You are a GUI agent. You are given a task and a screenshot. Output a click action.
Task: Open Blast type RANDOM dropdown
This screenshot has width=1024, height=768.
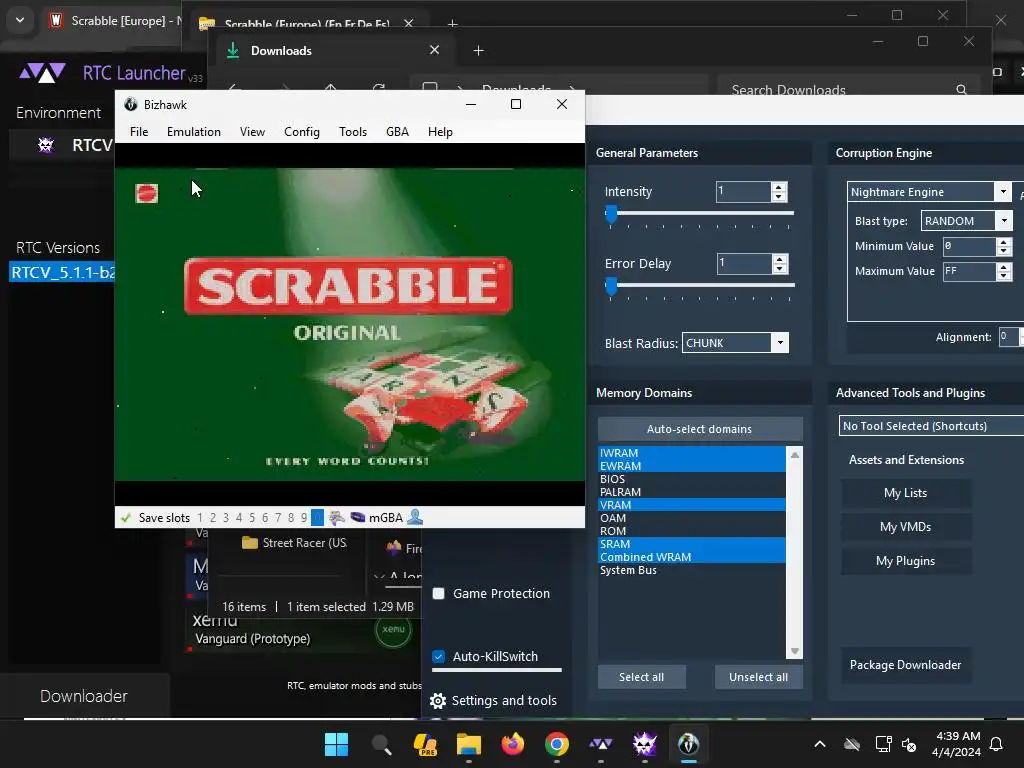(x=967, y=221)
